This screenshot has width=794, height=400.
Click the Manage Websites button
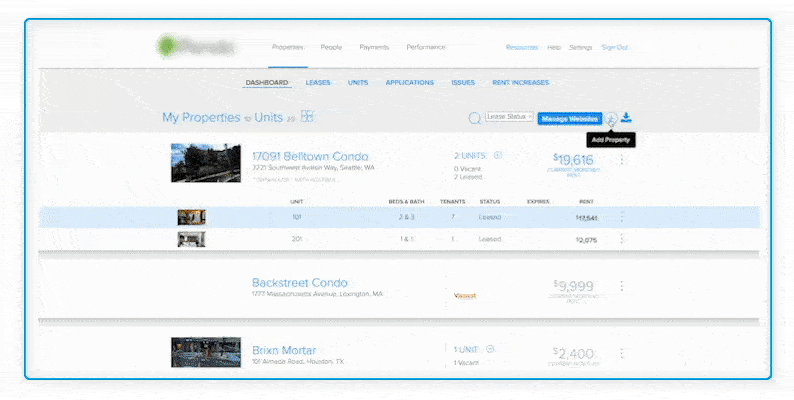(570, 119)
